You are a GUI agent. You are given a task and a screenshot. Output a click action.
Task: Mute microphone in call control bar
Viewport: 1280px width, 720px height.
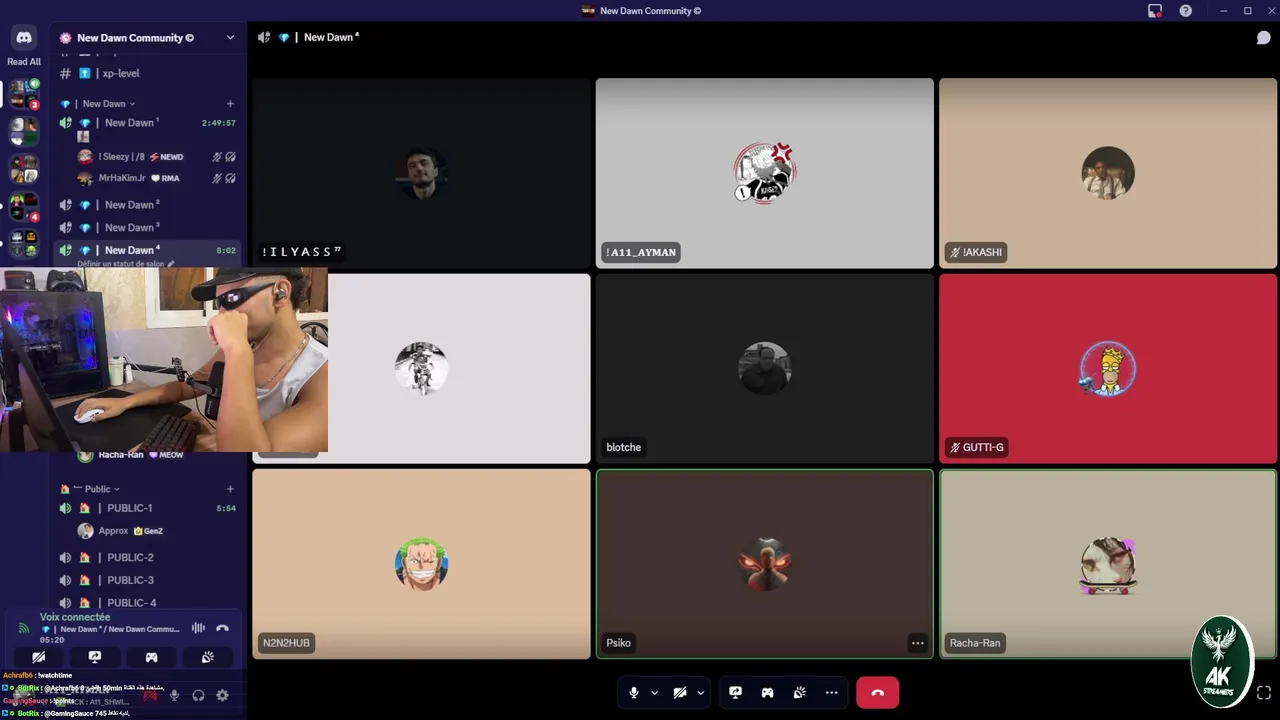pos(633,692)
